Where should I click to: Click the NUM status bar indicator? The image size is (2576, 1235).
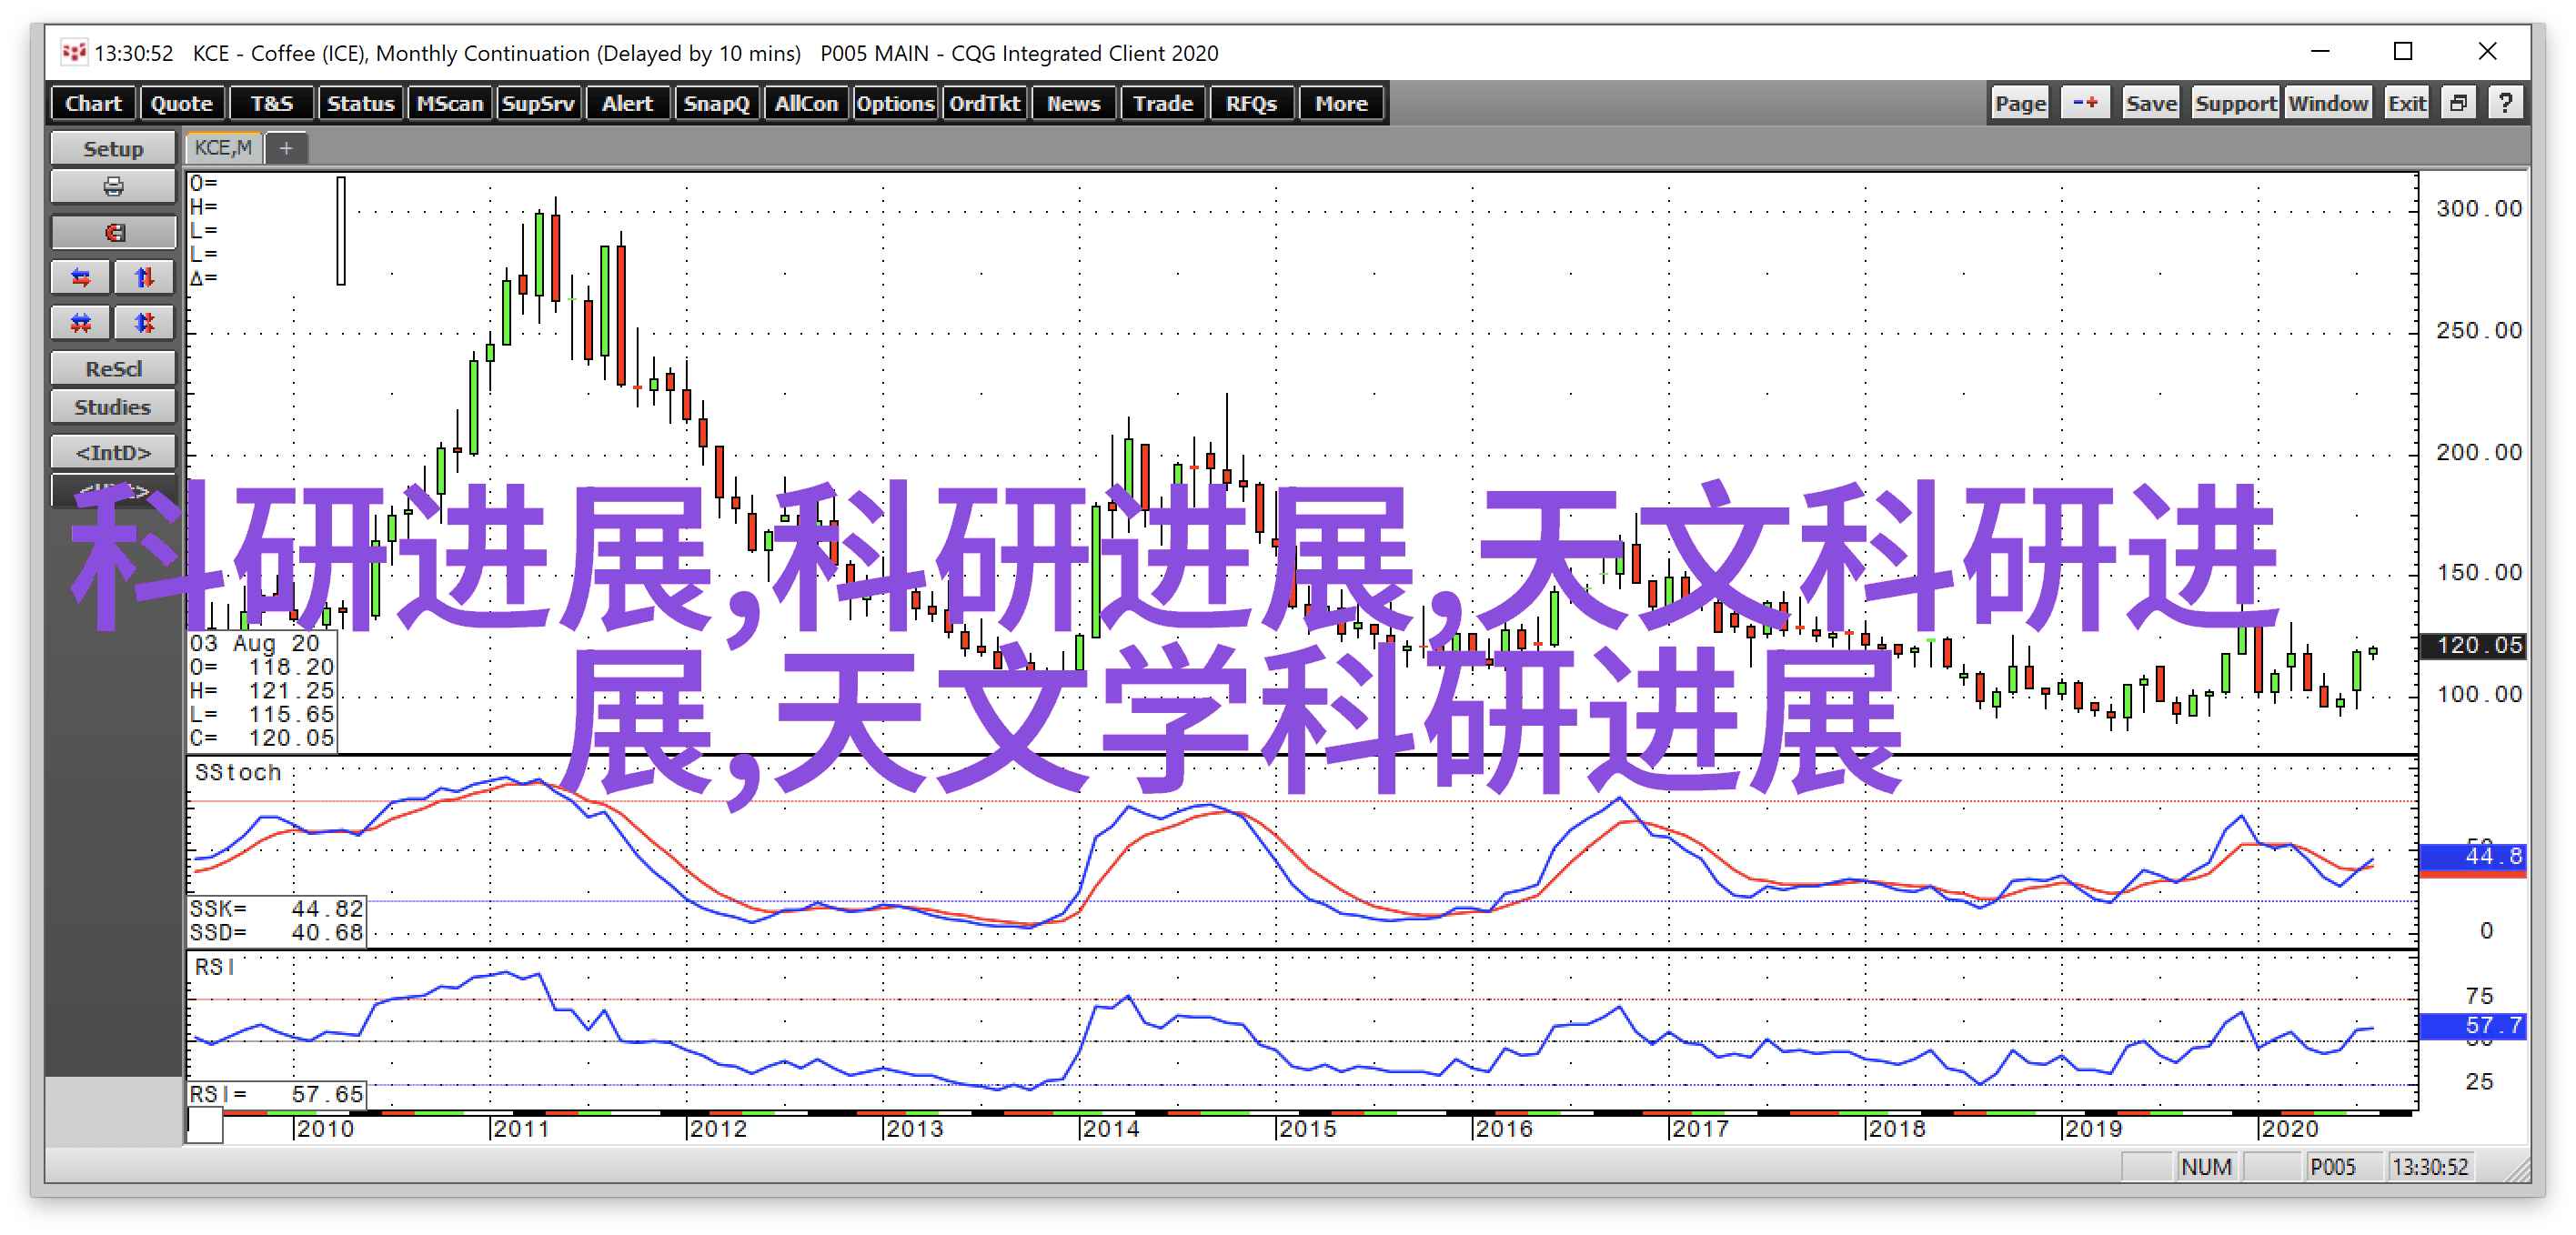coord(2206,1167)
